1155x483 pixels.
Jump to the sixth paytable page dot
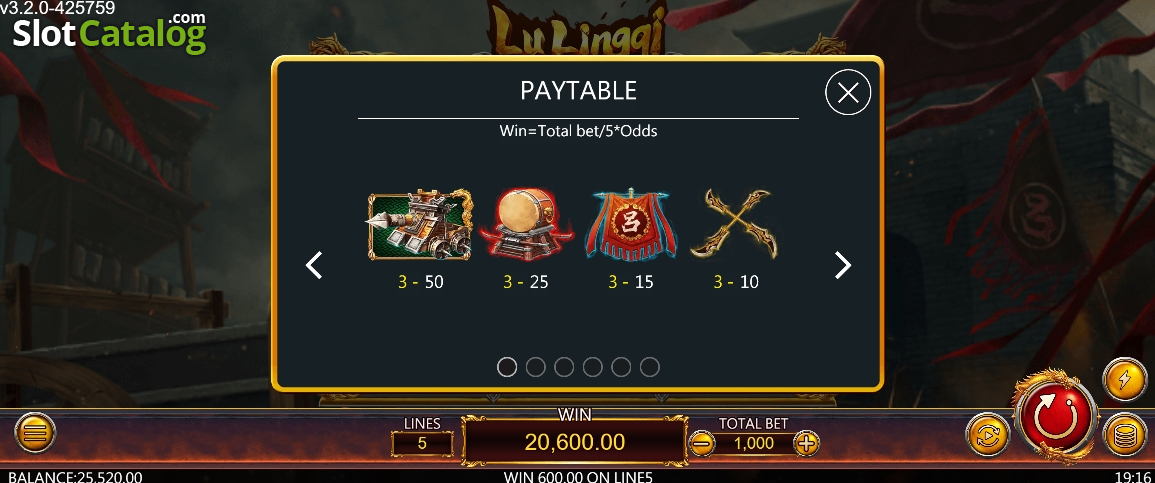point(650,367)
